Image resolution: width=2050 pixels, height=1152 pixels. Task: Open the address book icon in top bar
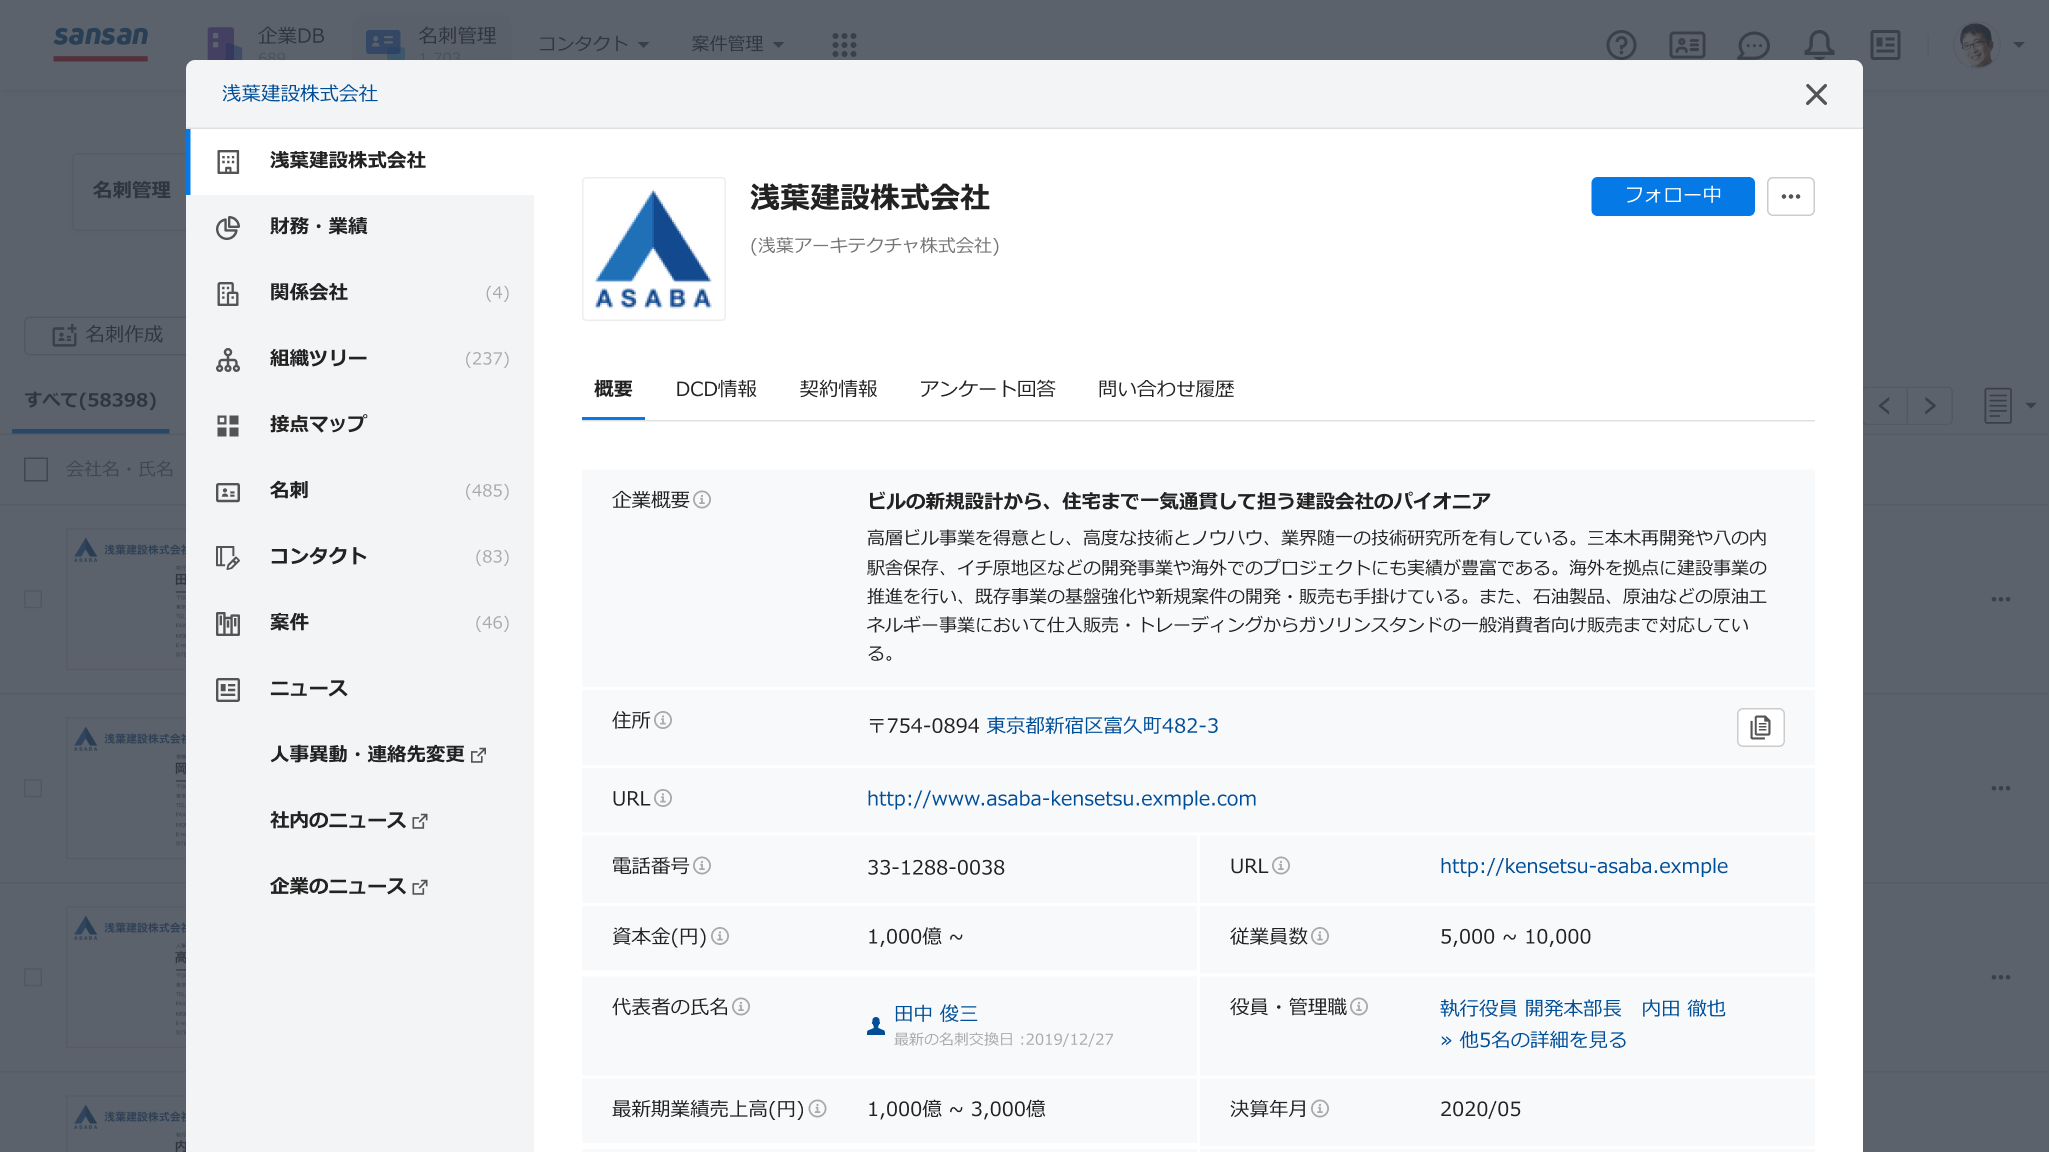[x=1687, y=44]
